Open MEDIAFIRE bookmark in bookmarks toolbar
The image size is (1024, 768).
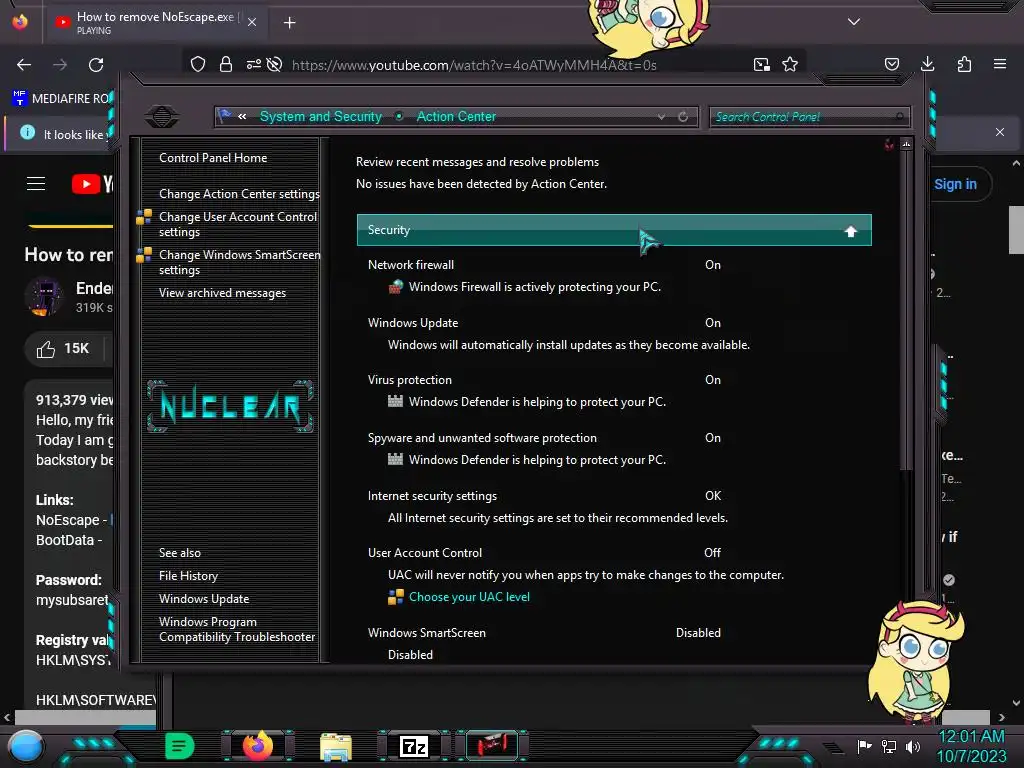[62, 99]
